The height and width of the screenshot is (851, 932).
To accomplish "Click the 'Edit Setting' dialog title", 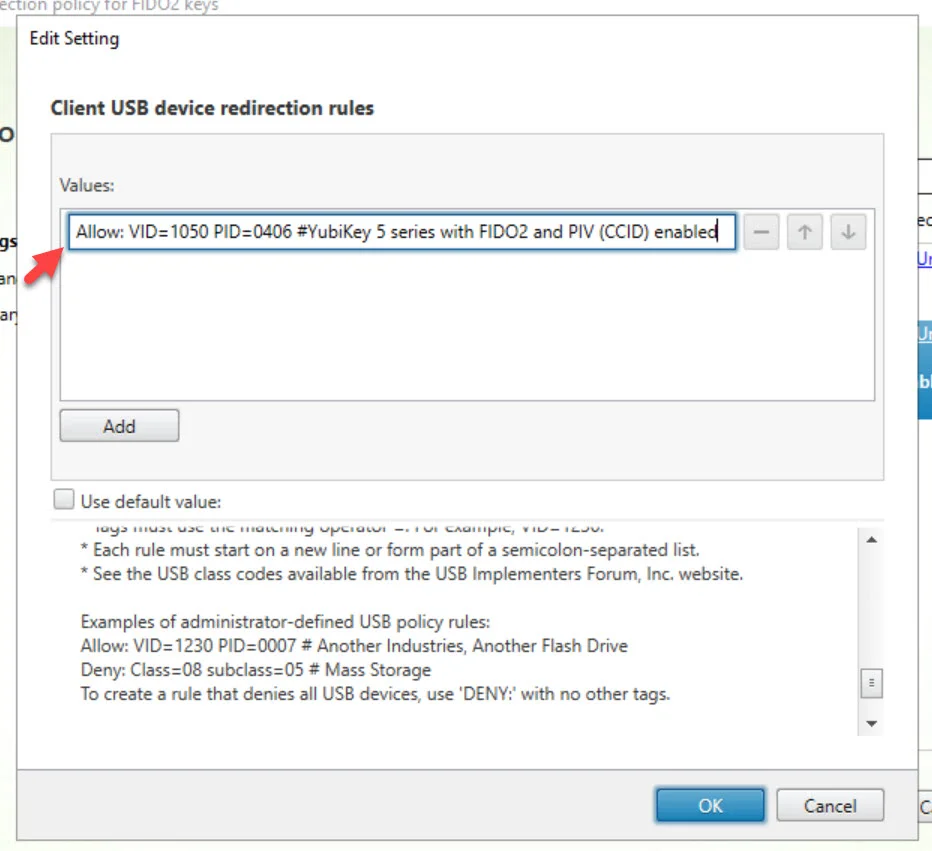I will pos(74,39).
